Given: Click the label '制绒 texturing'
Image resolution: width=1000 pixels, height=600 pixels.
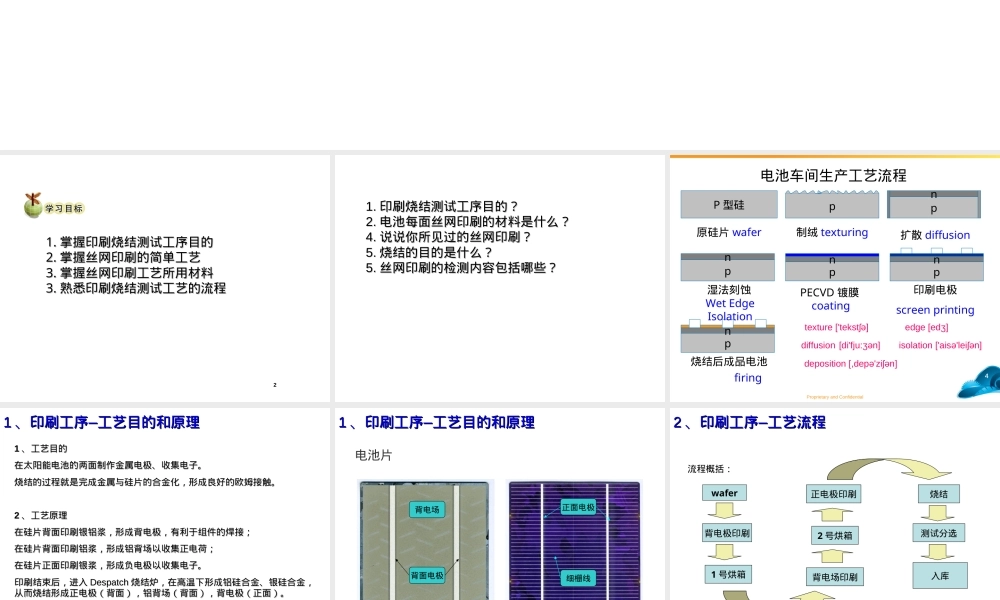Looking at the screenshot, I should (x=832, y=233).
